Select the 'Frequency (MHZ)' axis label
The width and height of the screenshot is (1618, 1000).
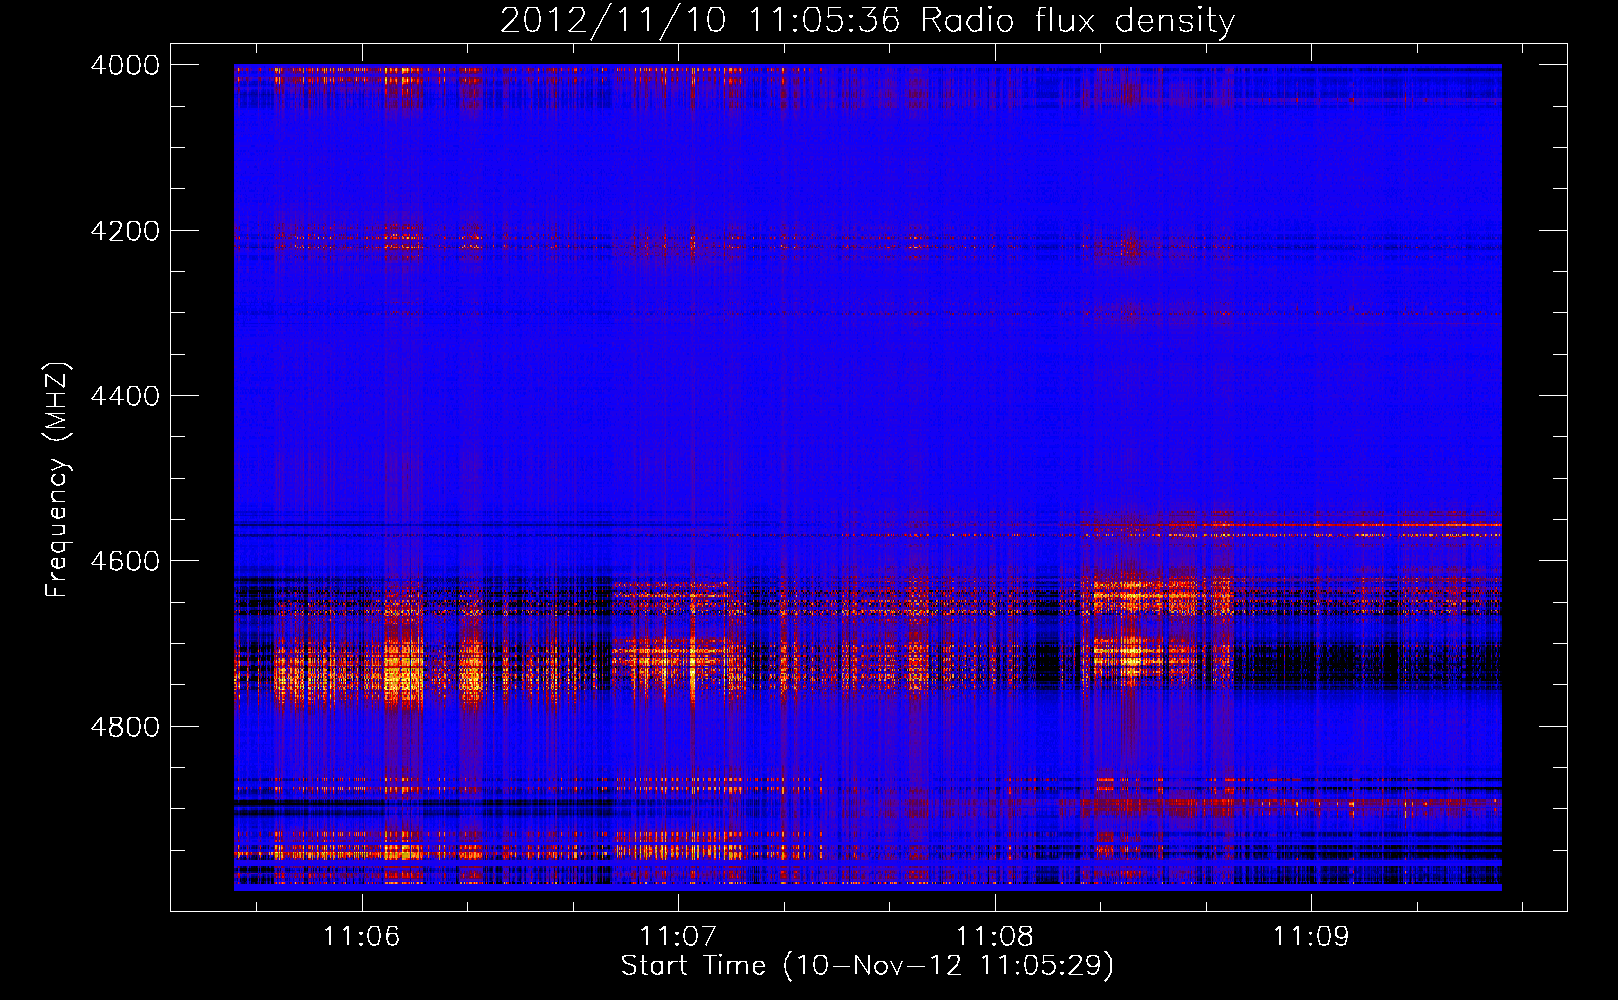click(57, 480)
